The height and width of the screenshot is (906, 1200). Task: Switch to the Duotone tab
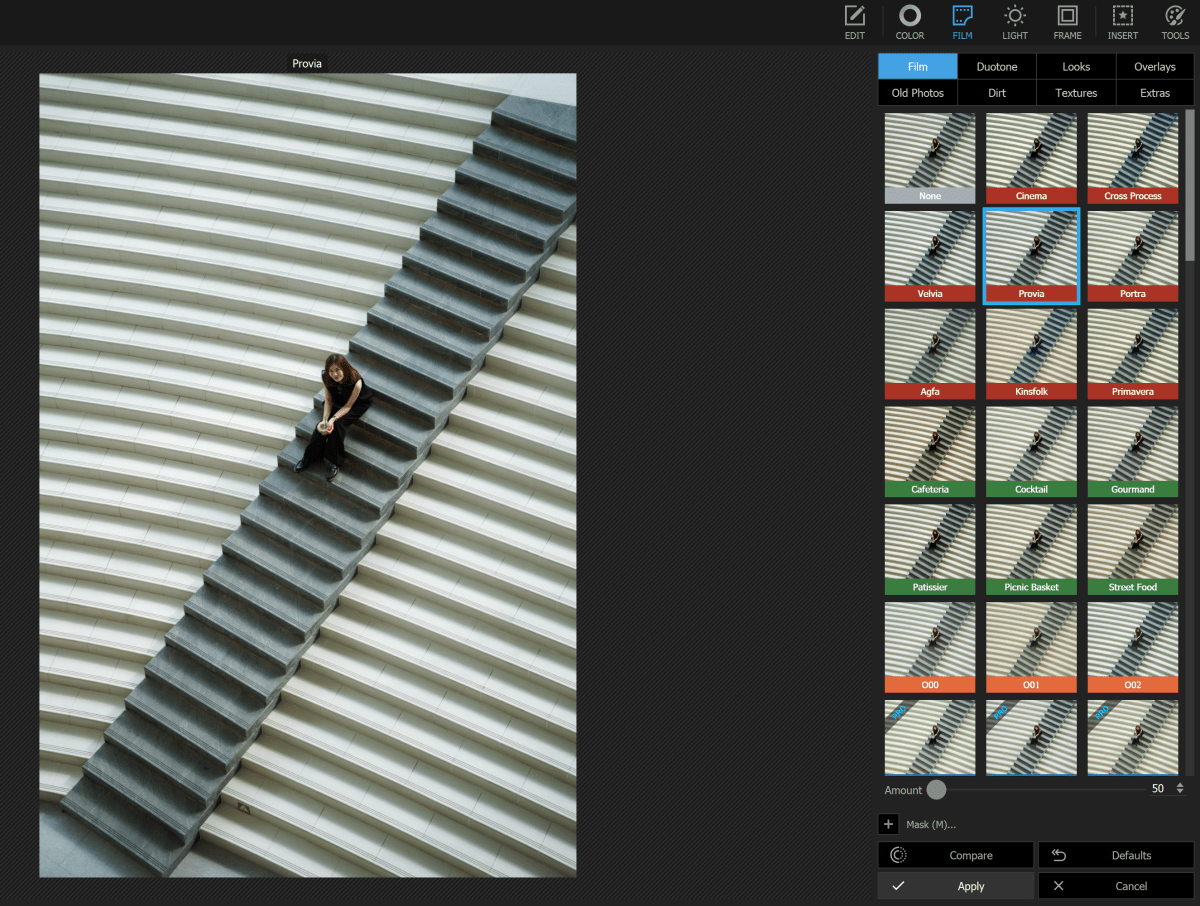996,67
